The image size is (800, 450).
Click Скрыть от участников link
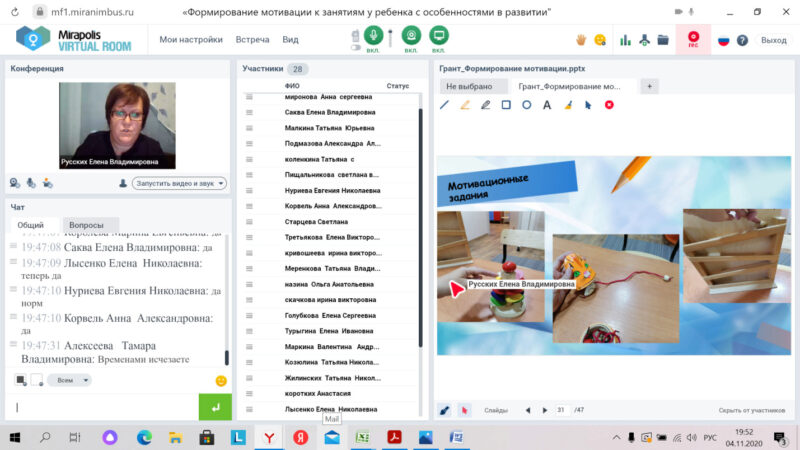point(752,410)
